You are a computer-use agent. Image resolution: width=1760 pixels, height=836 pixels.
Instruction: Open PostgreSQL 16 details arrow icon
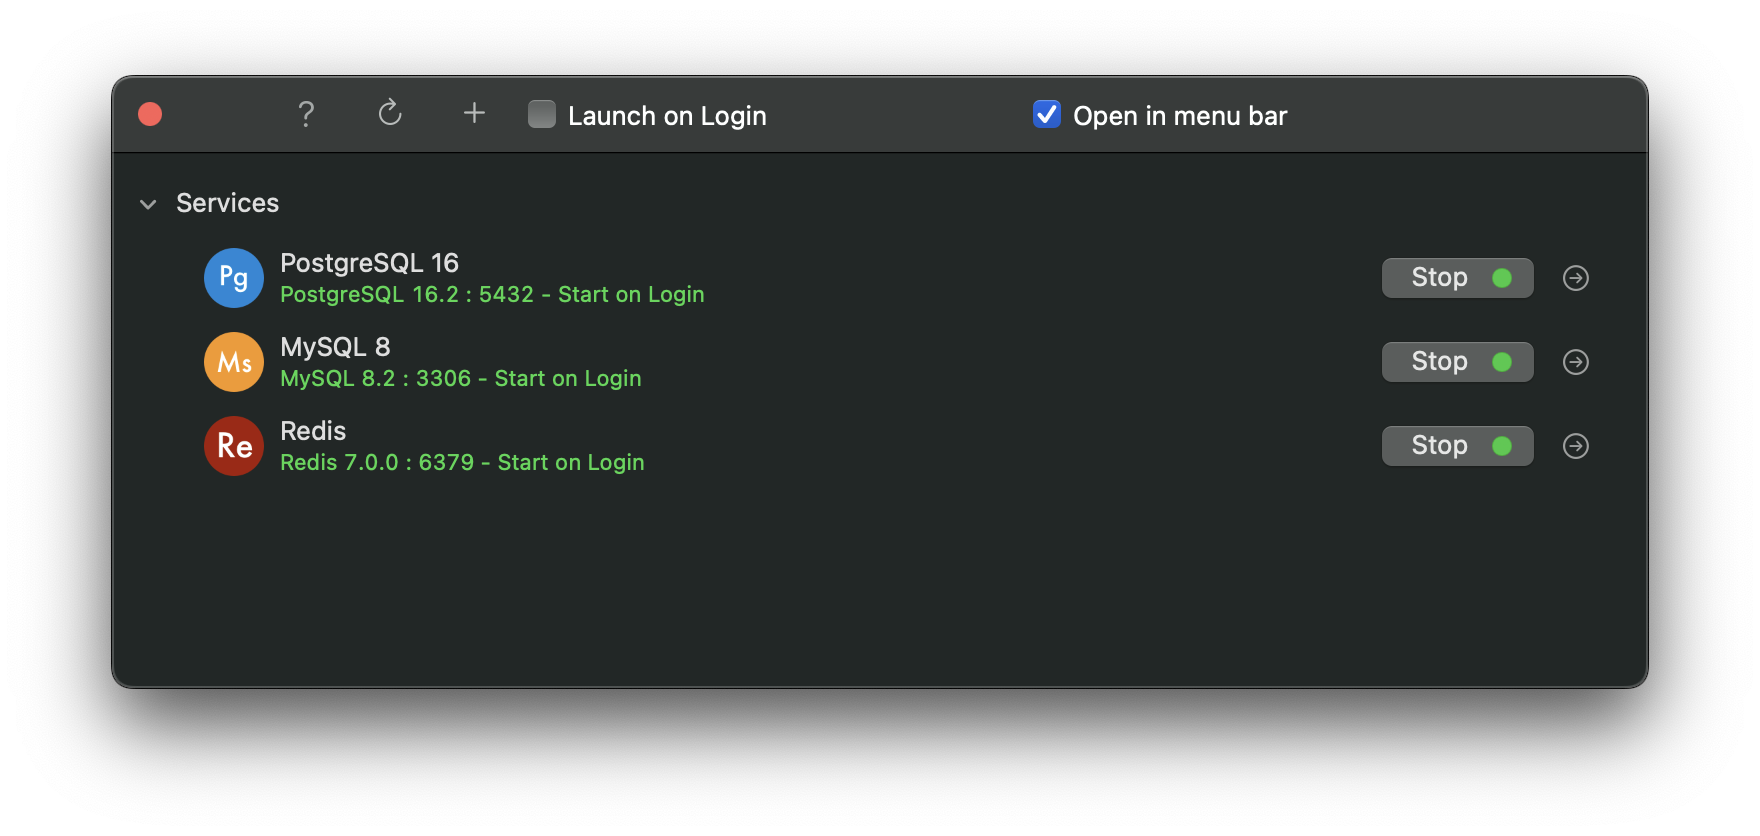[x=1575, y=278]
